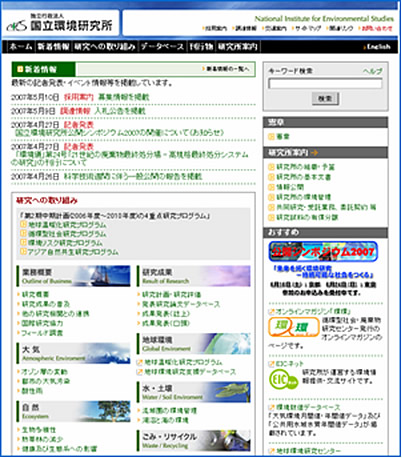Click the external-link icon beside EICネット
The image size is (402, 458).
(x=271, y=364)
